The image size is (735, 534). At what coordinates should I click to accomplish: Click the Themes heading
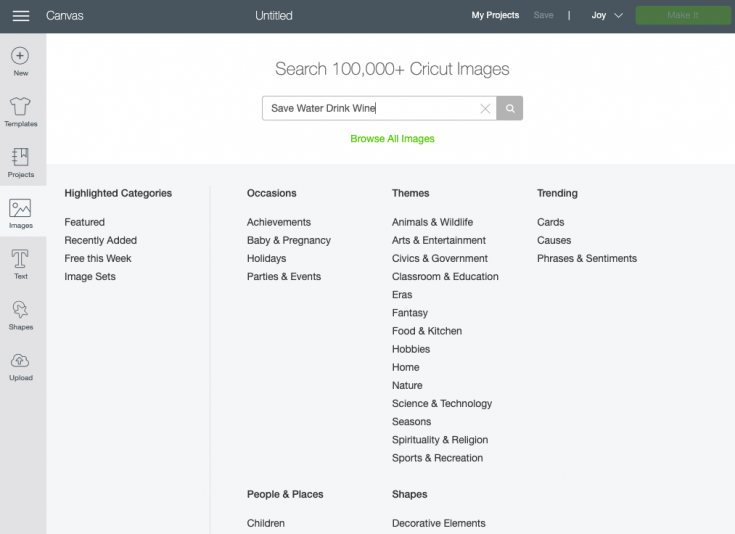411,193
